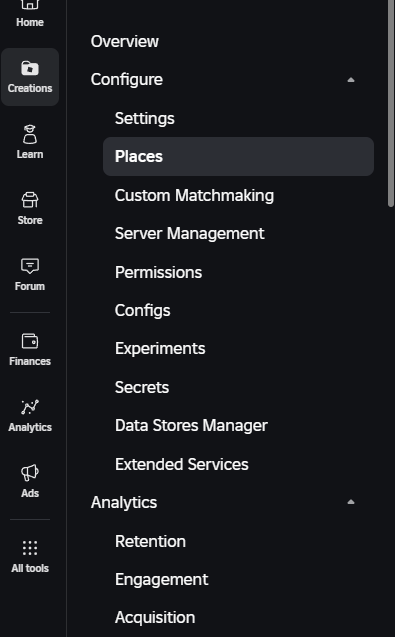This screenshot has width=395, height=637.
Task: View Retention analytics
Action: [150, 541]
